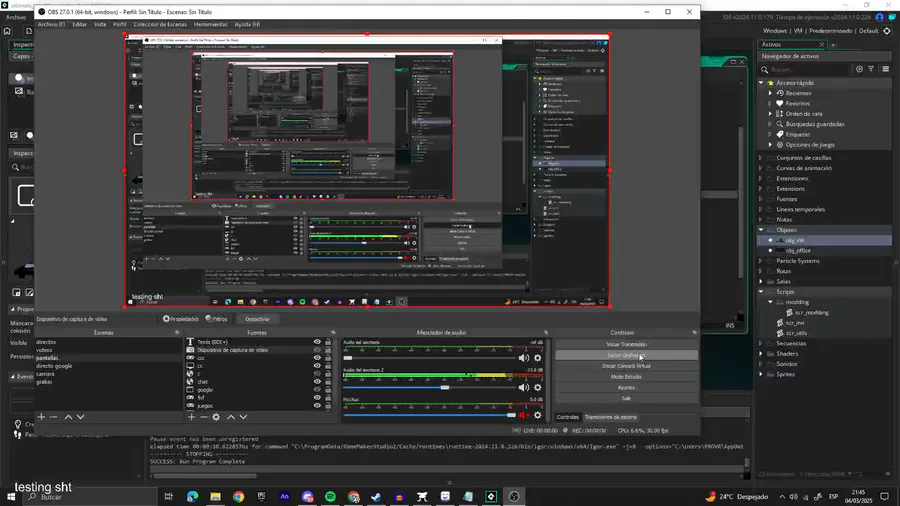Open Spotify from the Windows taskbar
The width and height of the screenshot is (900, 506).
[x=331, y=497]
